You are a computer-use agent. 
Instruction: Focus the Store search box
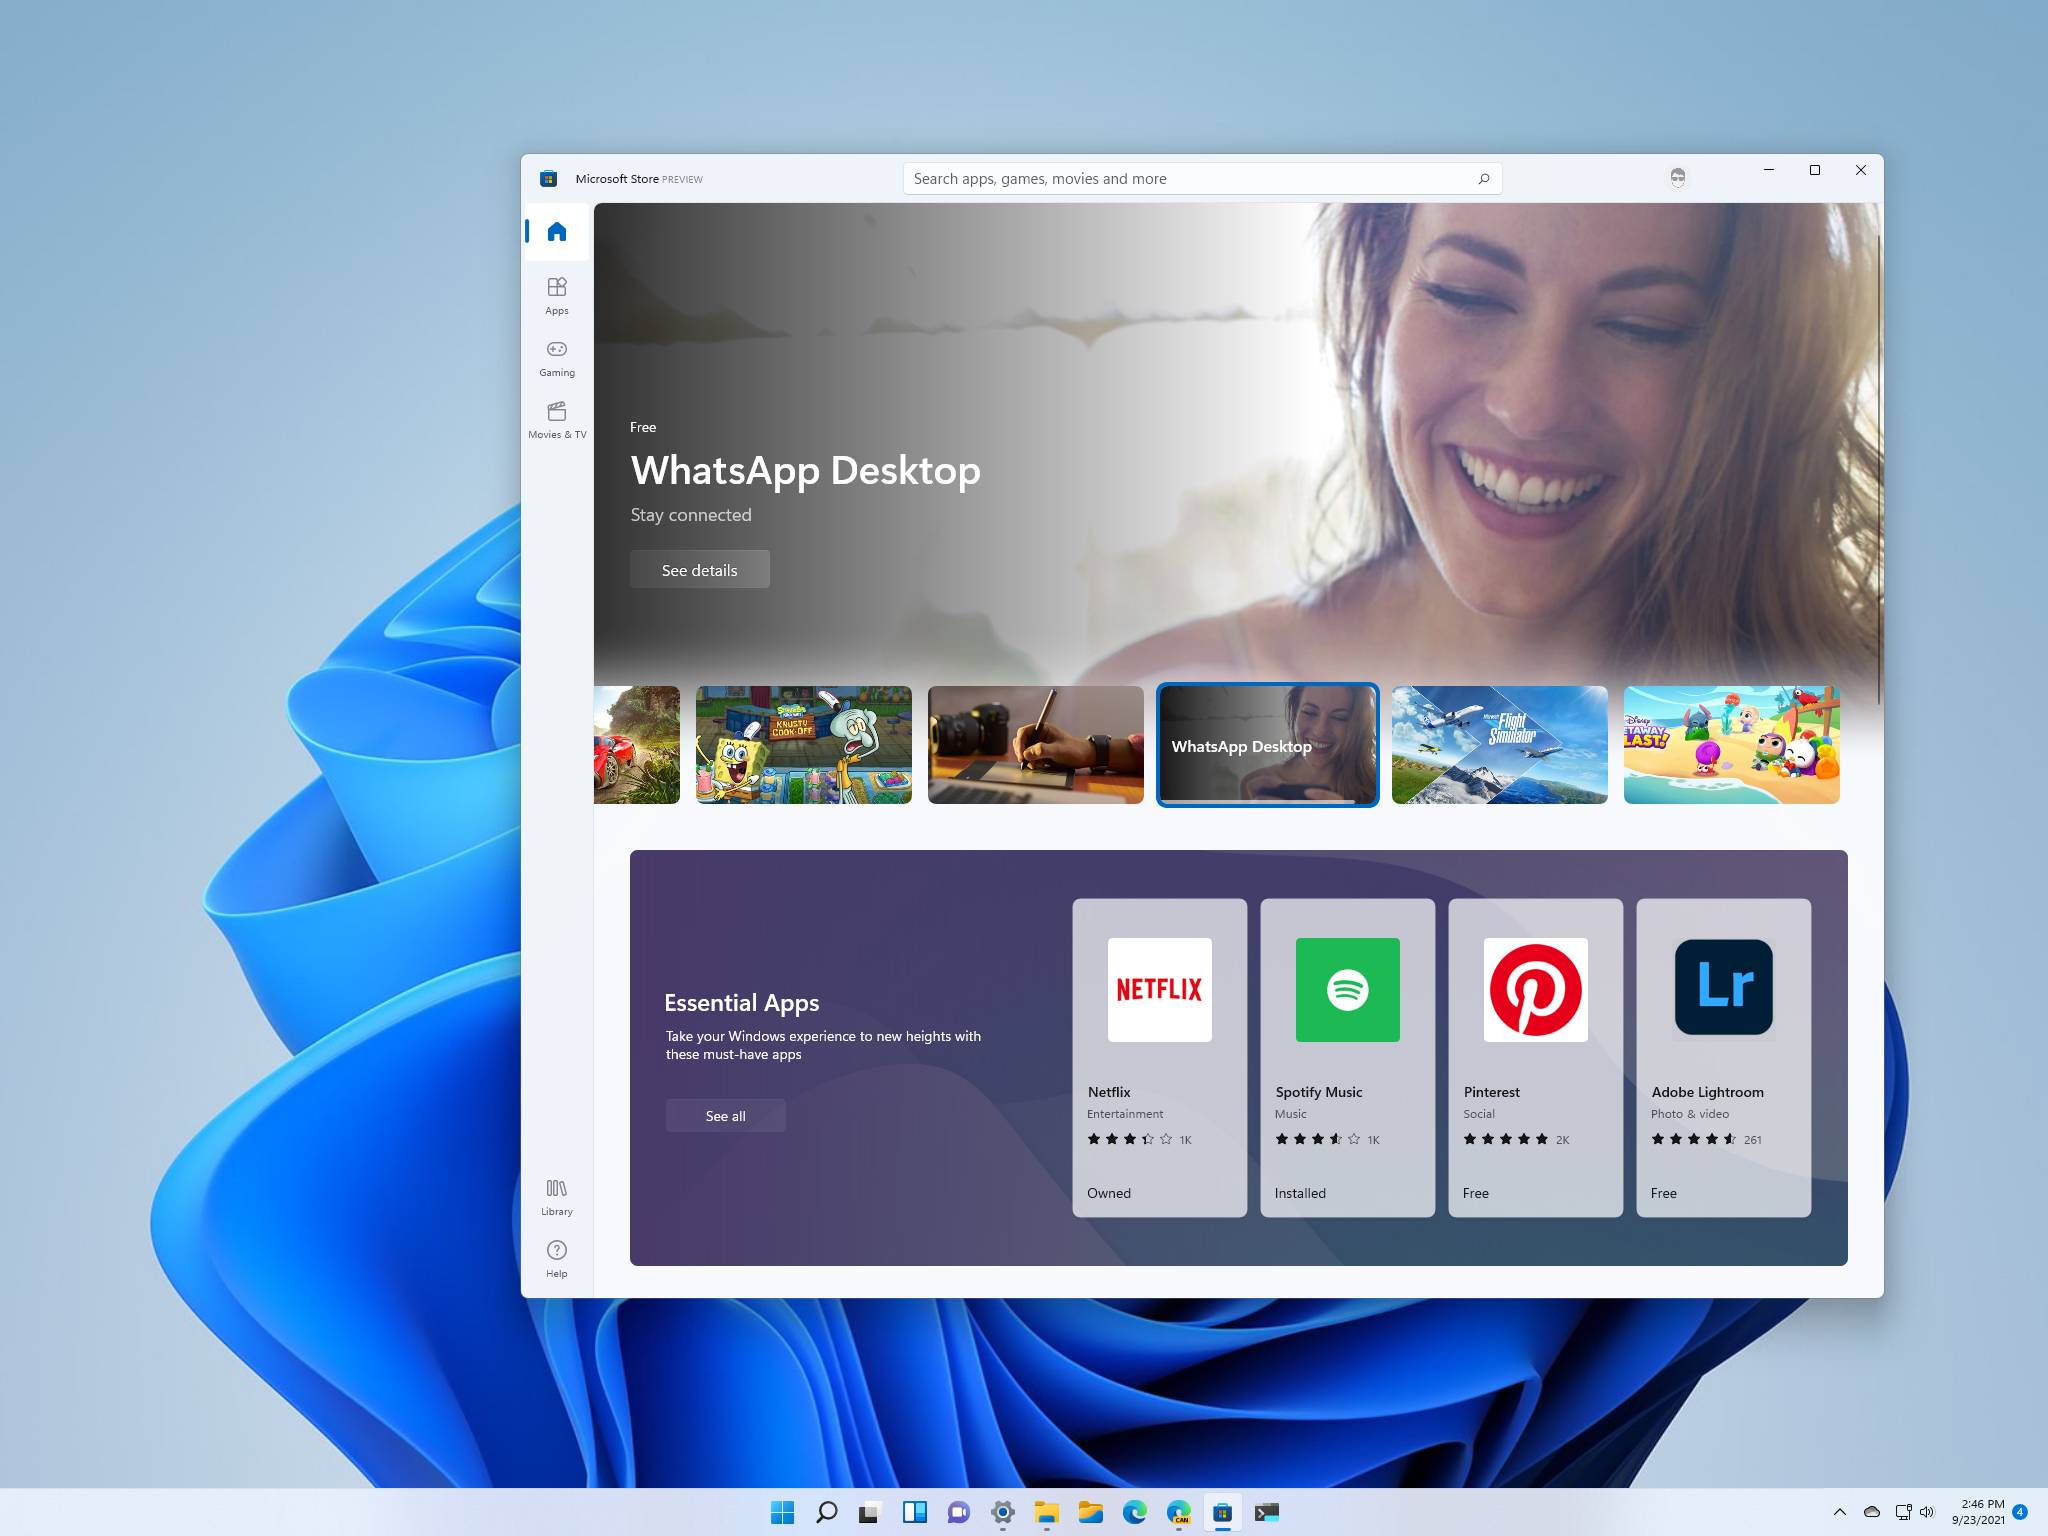point(1202,179)
